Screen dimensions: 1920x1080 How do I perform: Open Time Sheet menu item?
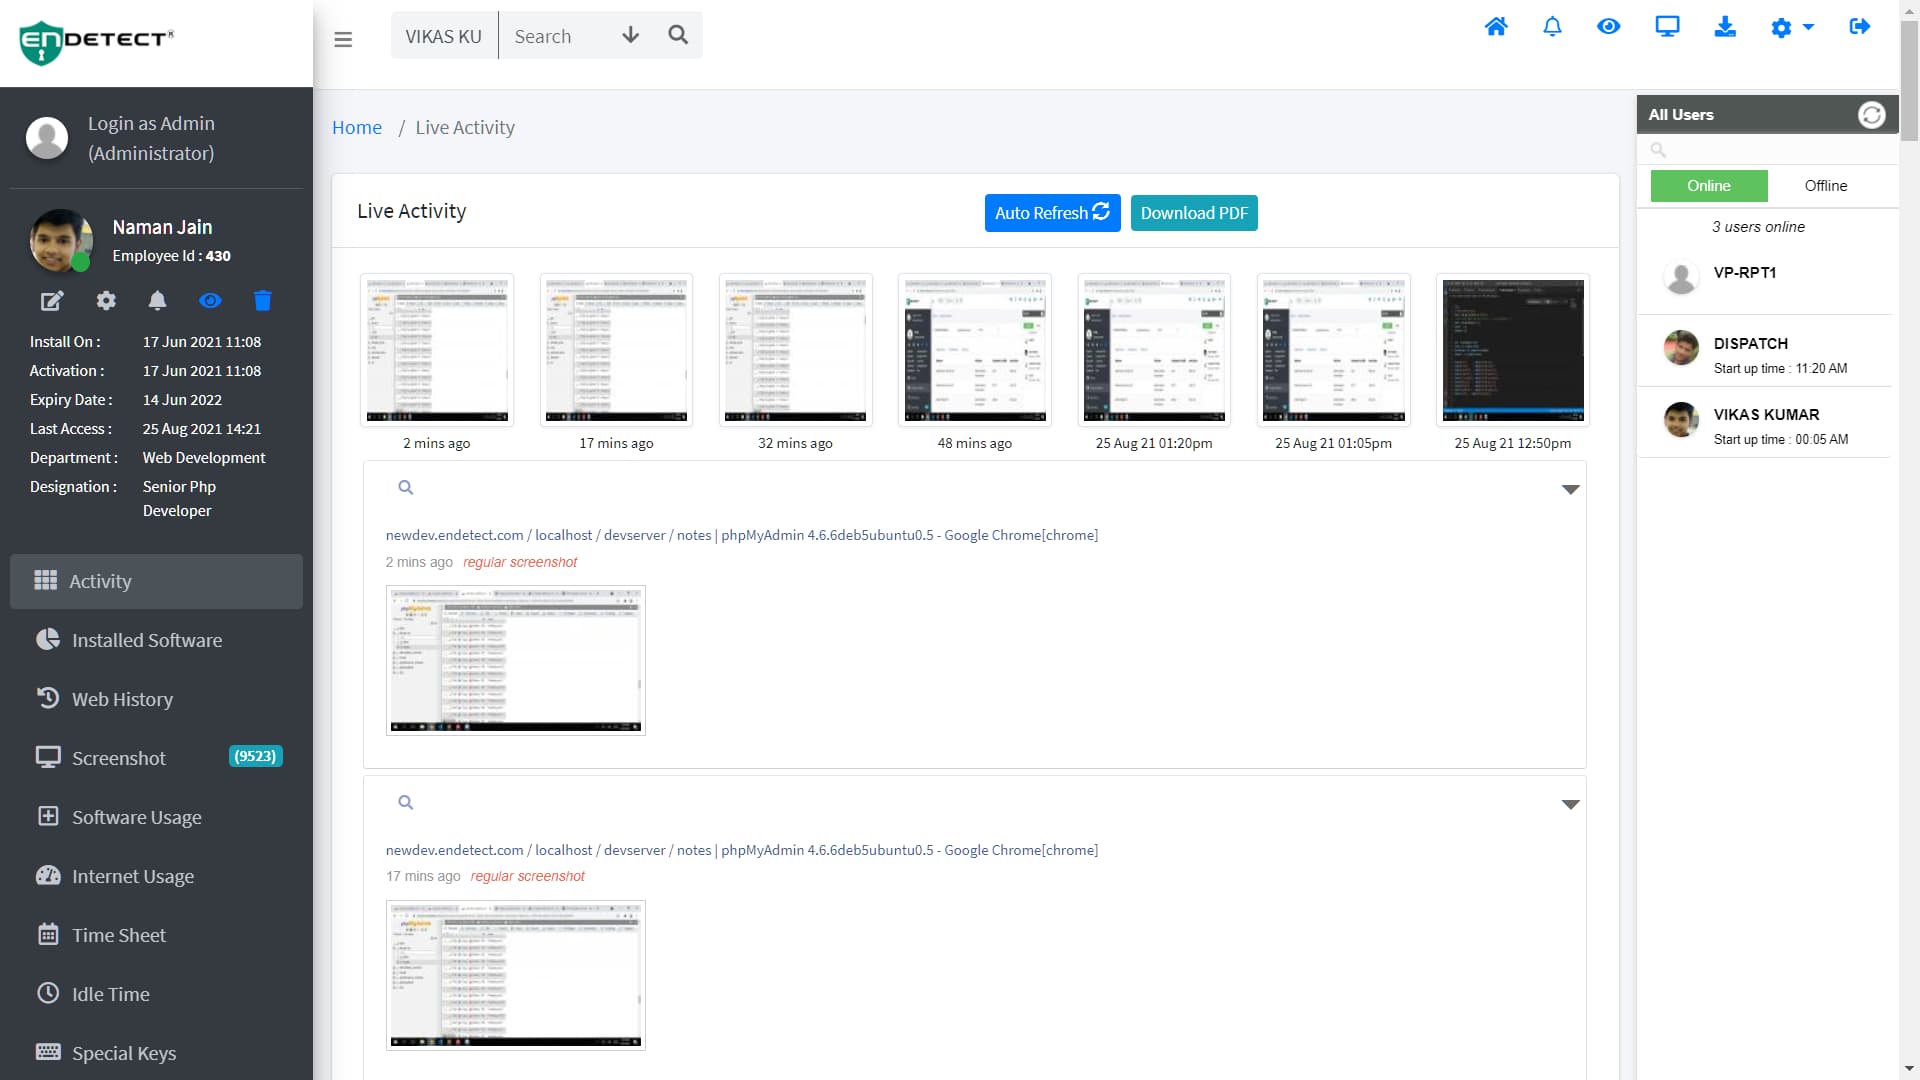(x=118, y=935)
